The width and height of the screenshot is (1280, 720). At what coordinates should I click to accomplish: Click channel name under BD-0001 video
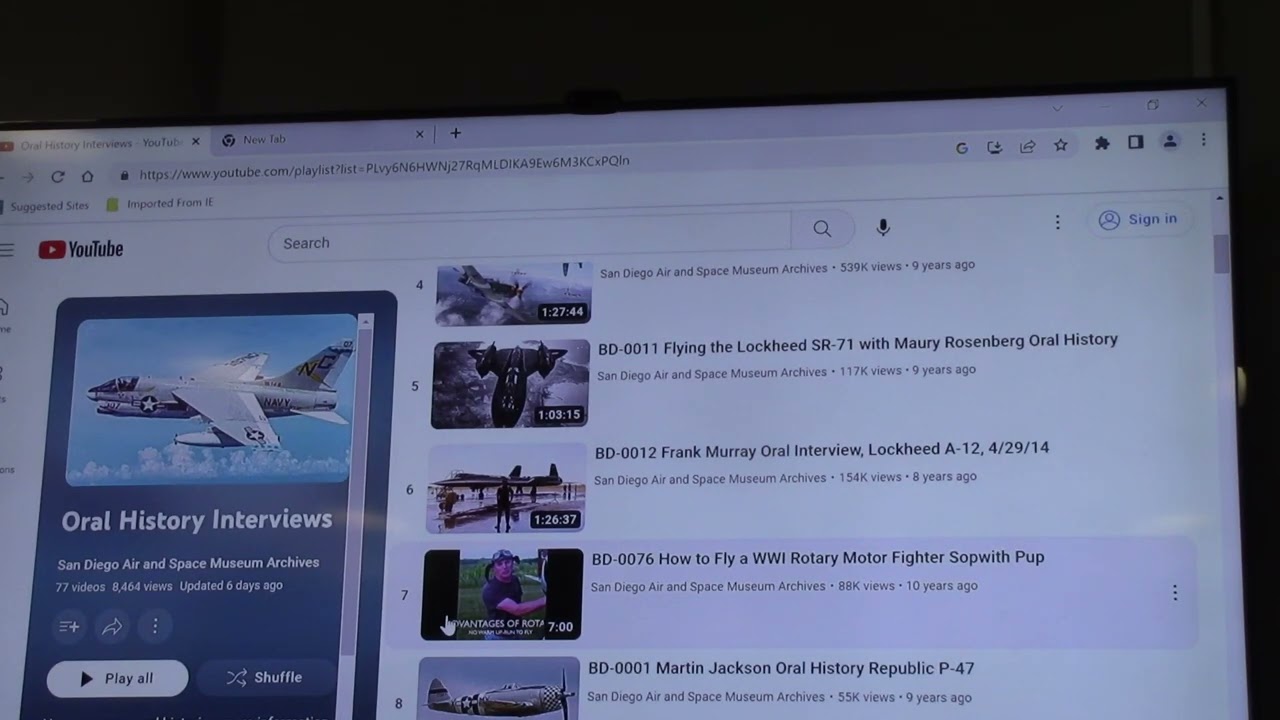706,697
